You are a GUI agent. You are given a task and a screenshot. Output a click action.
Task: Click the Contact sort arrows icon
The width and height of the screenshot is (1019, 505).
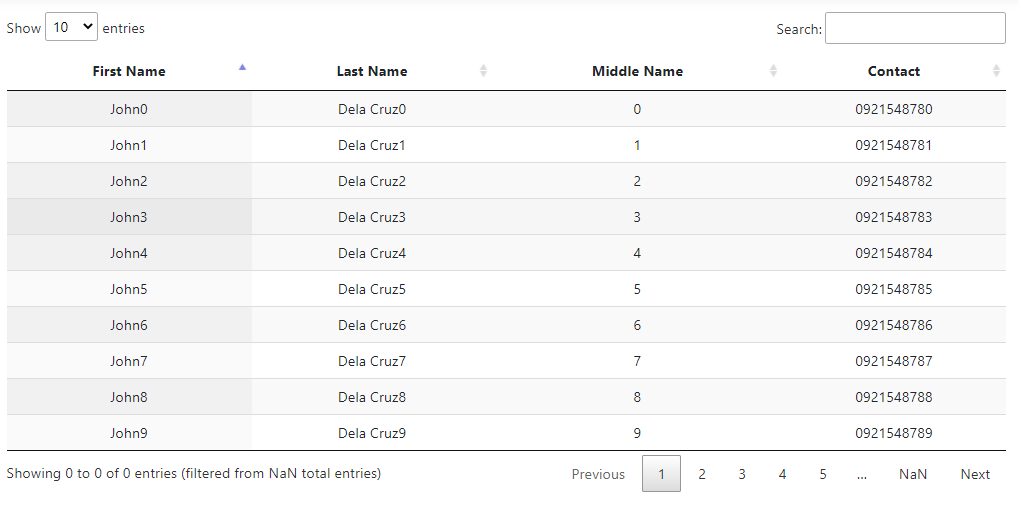(996, 71)
